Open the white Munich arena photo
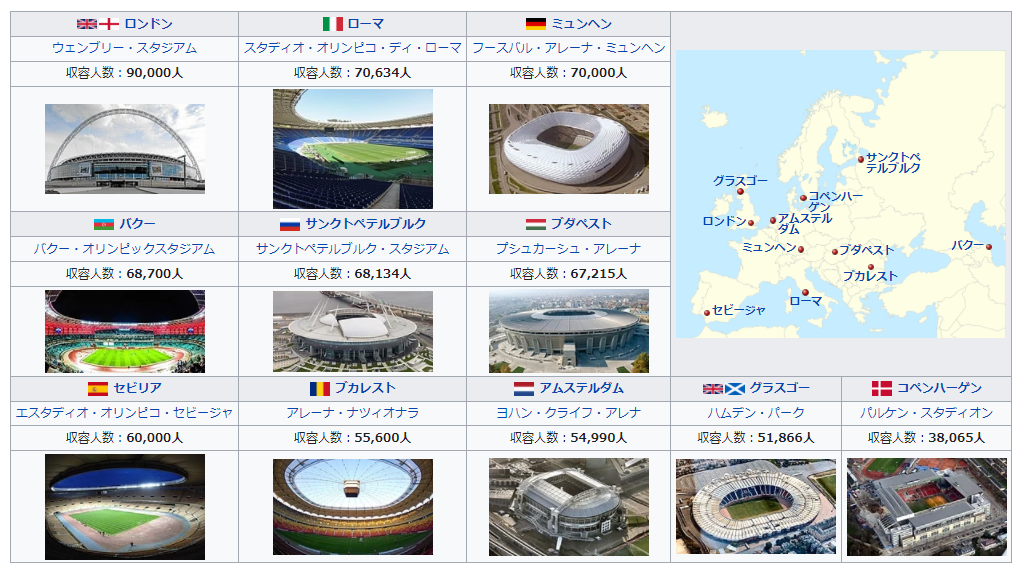This screenshot has width=1027, height=575. click(x=569, y=149)
